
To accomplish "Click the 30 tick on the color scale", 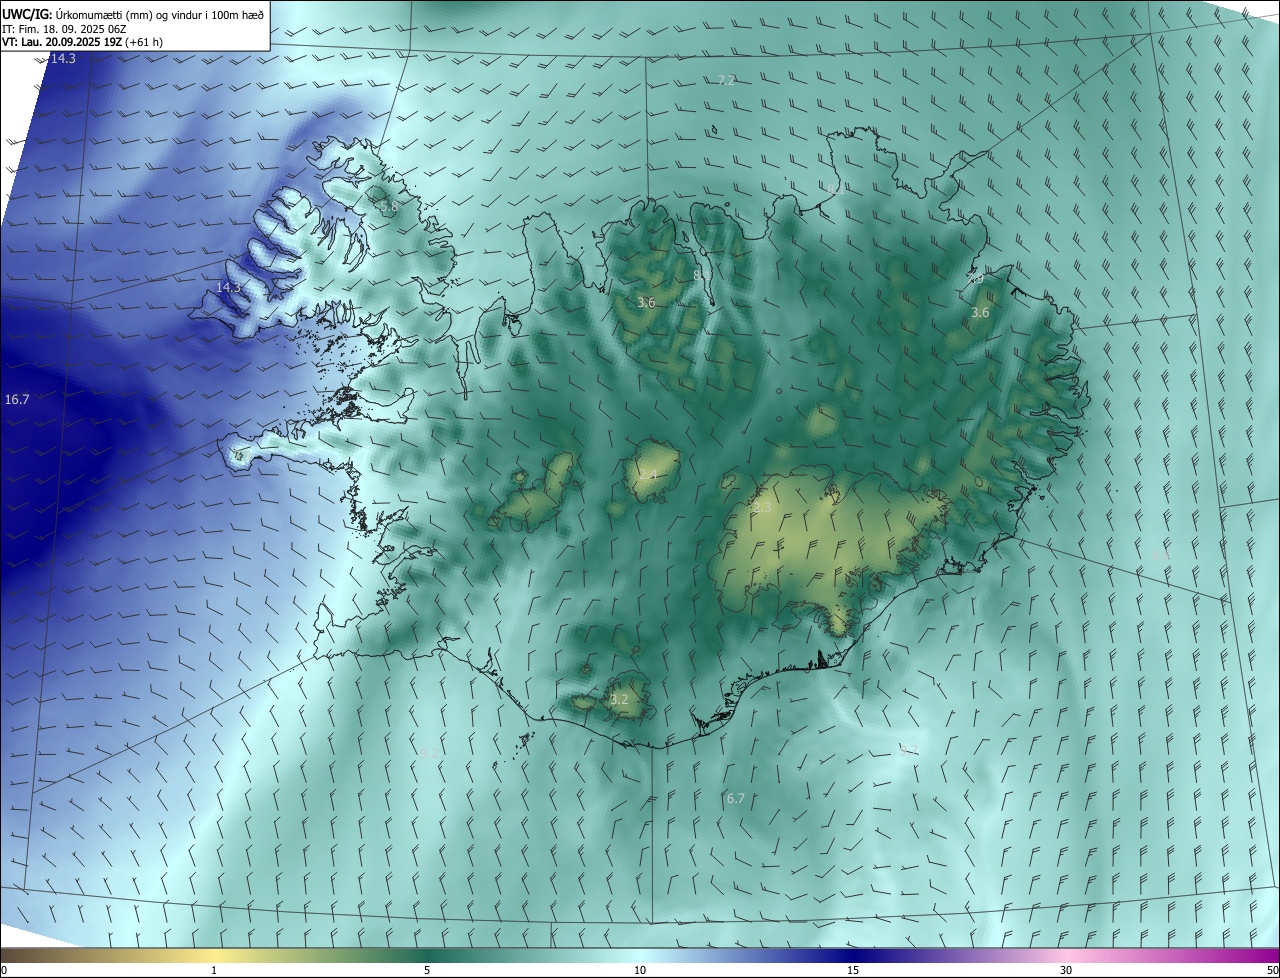I will click(1066, 970).
